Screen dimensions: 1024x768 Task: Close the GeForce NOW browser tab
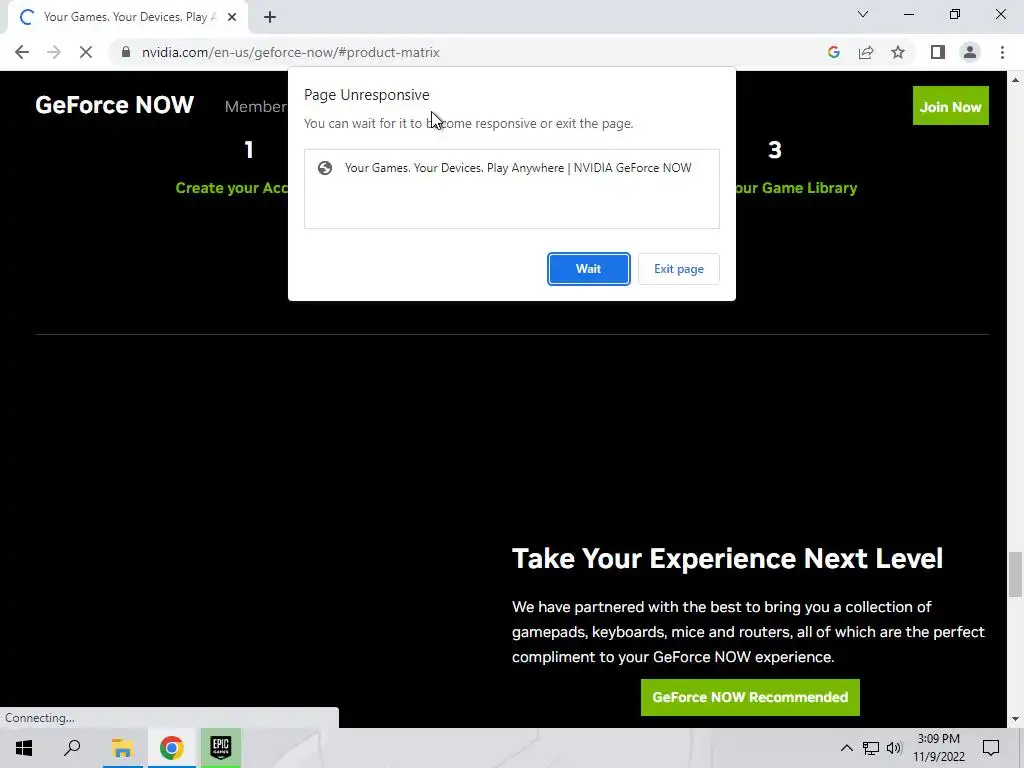(232, 17)
